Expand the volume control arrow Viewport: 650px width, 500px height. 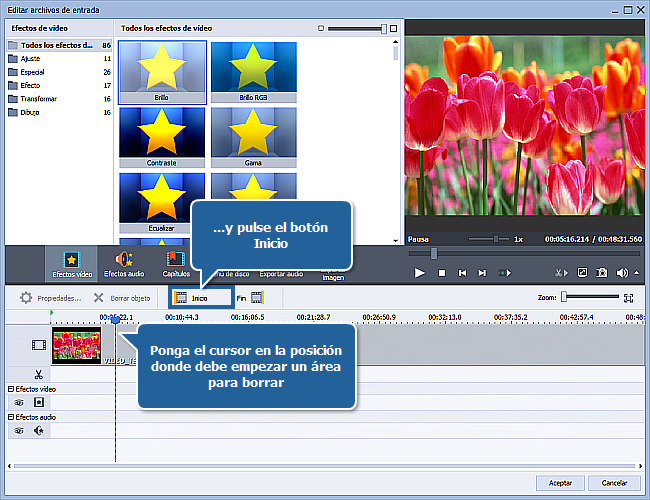tap(635, 272)
